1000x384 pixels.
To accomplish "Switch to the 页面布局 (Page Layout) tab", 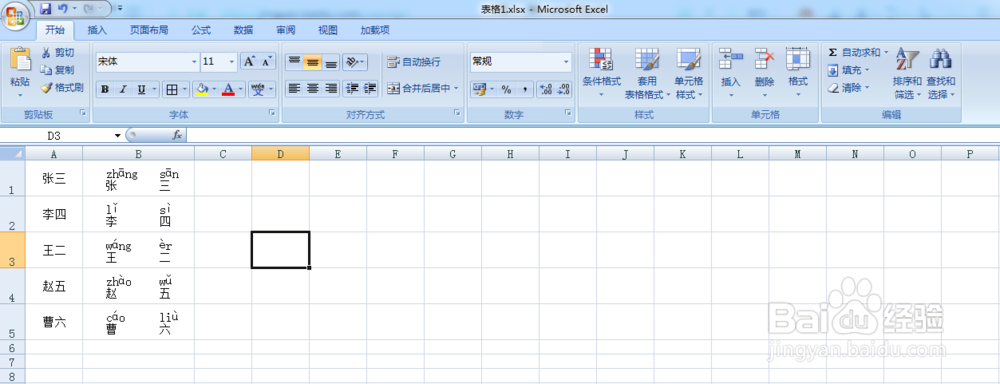I will point(149,30).
